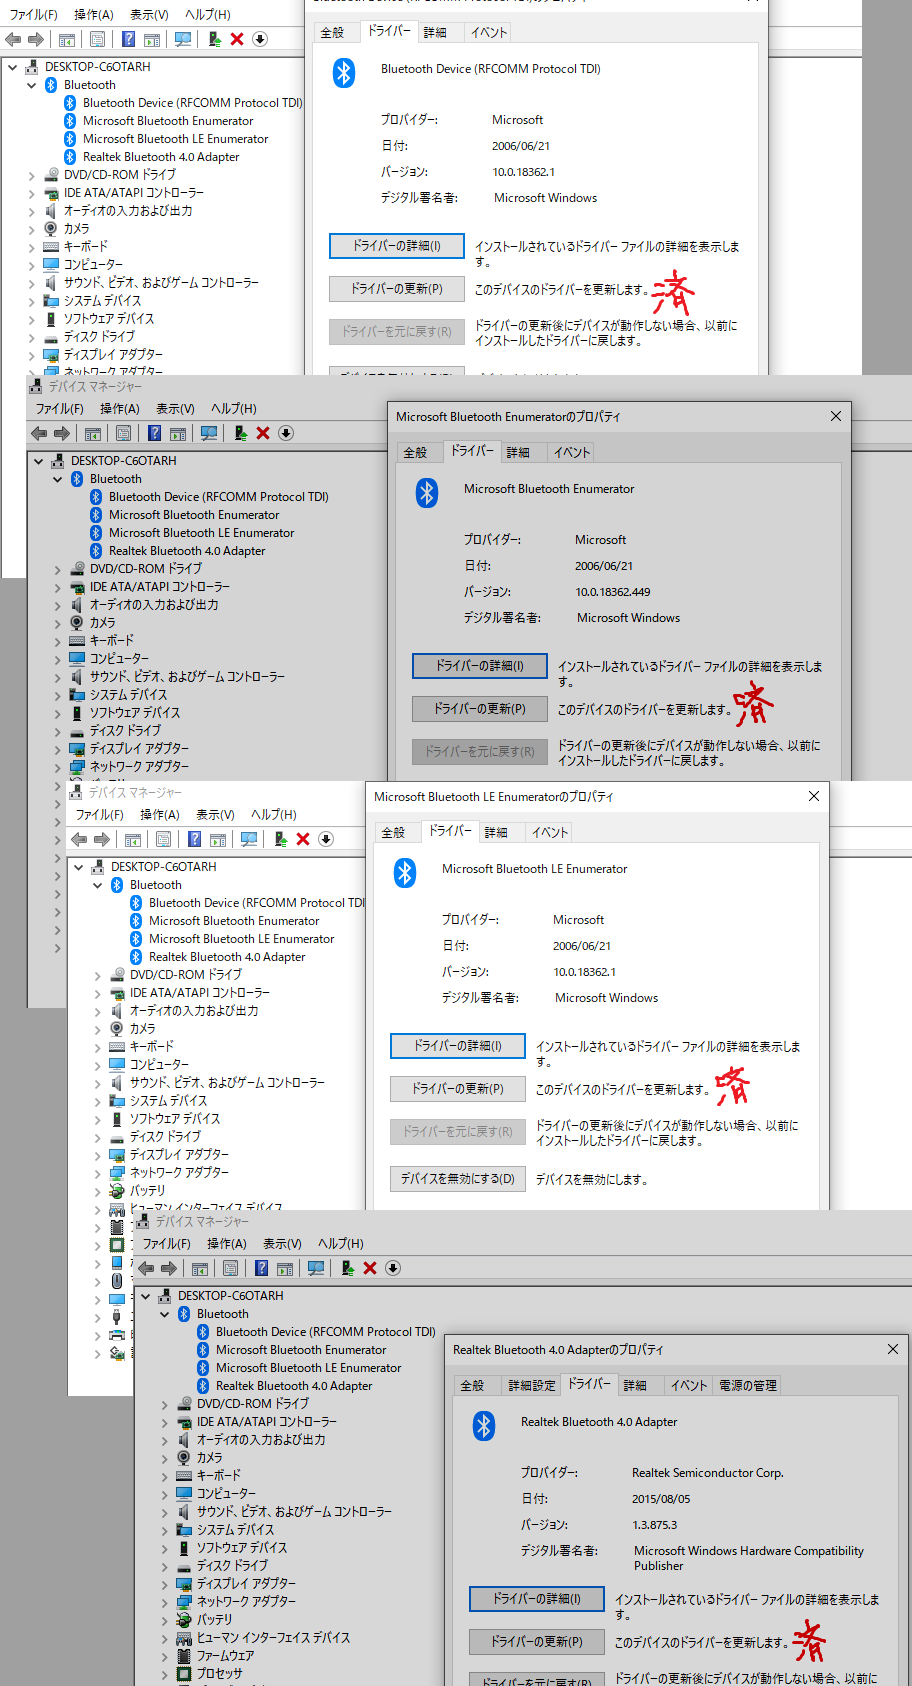Click date 2015/08/05 in Realtek dialog
The height and width of the screenshot is (1686, 912).
pos(660,1499)
